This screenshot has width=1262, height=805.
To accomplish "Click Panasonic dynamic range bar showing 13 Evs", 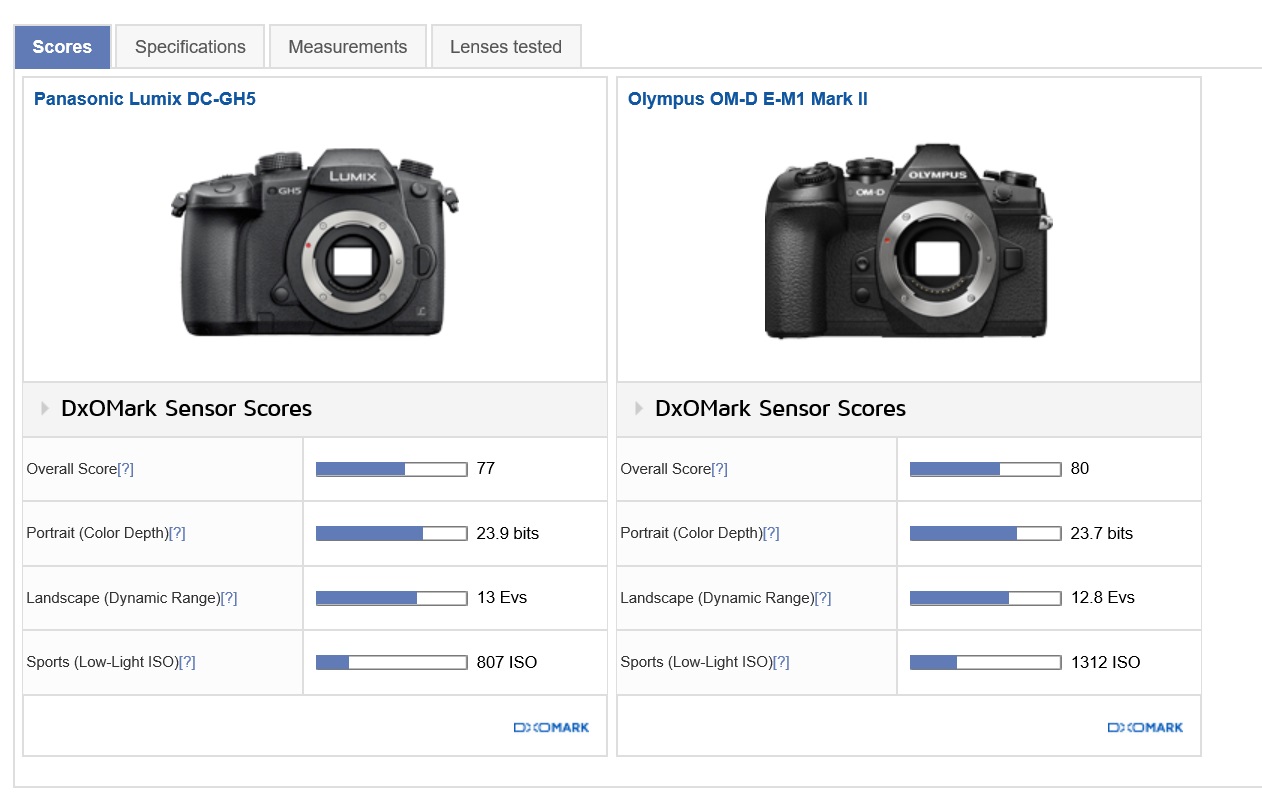I will click(x=392, y=598).
